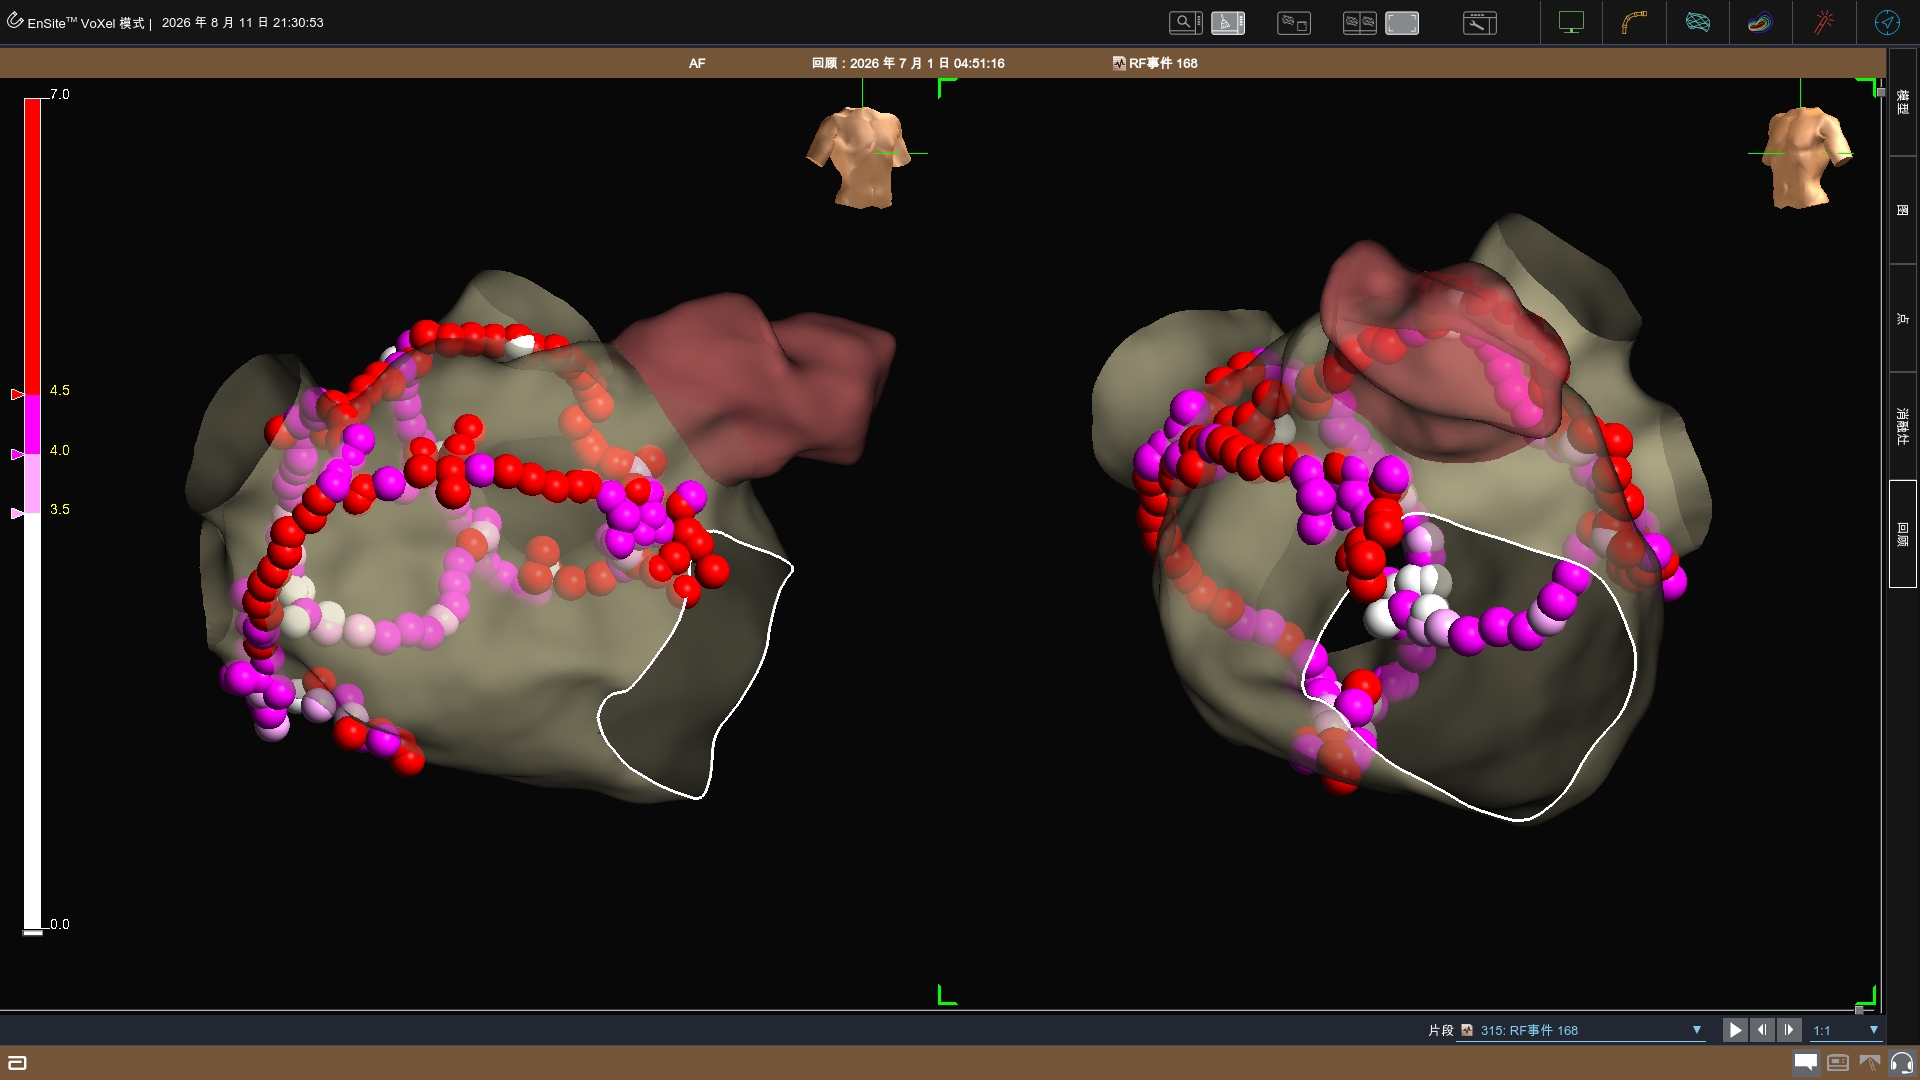This screenshot has height=1080, width=1920.
Task: Open the search panel icon in top toolbar
Action: (x=1185, y=22)
